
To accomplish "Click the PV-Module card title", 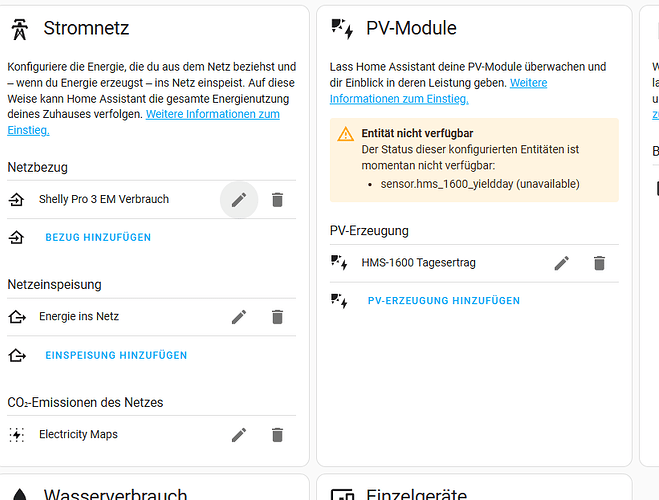I will pyautogui.click(x=411, y=28).
